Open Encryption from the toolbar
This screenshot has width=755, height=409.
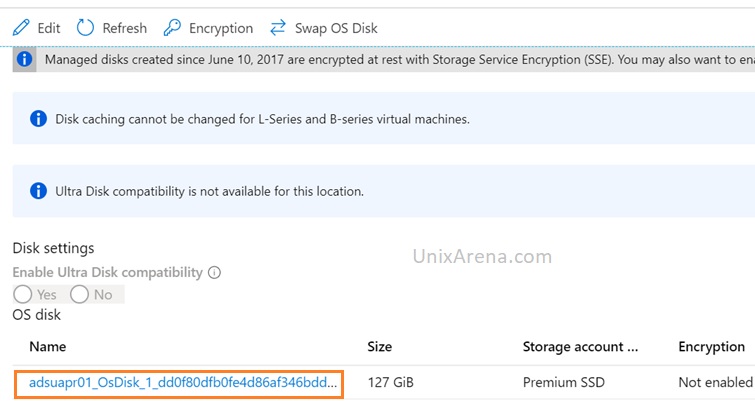coord(221,28)
